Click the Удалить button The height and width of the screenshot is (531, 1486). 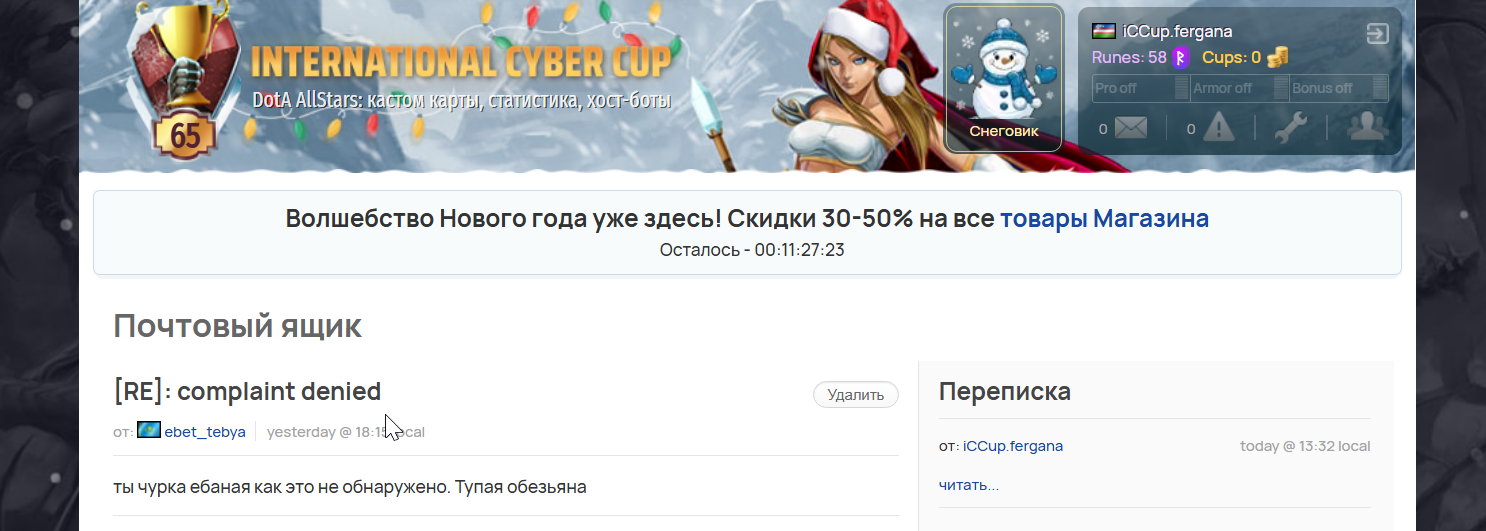click(x=856, y=395)
